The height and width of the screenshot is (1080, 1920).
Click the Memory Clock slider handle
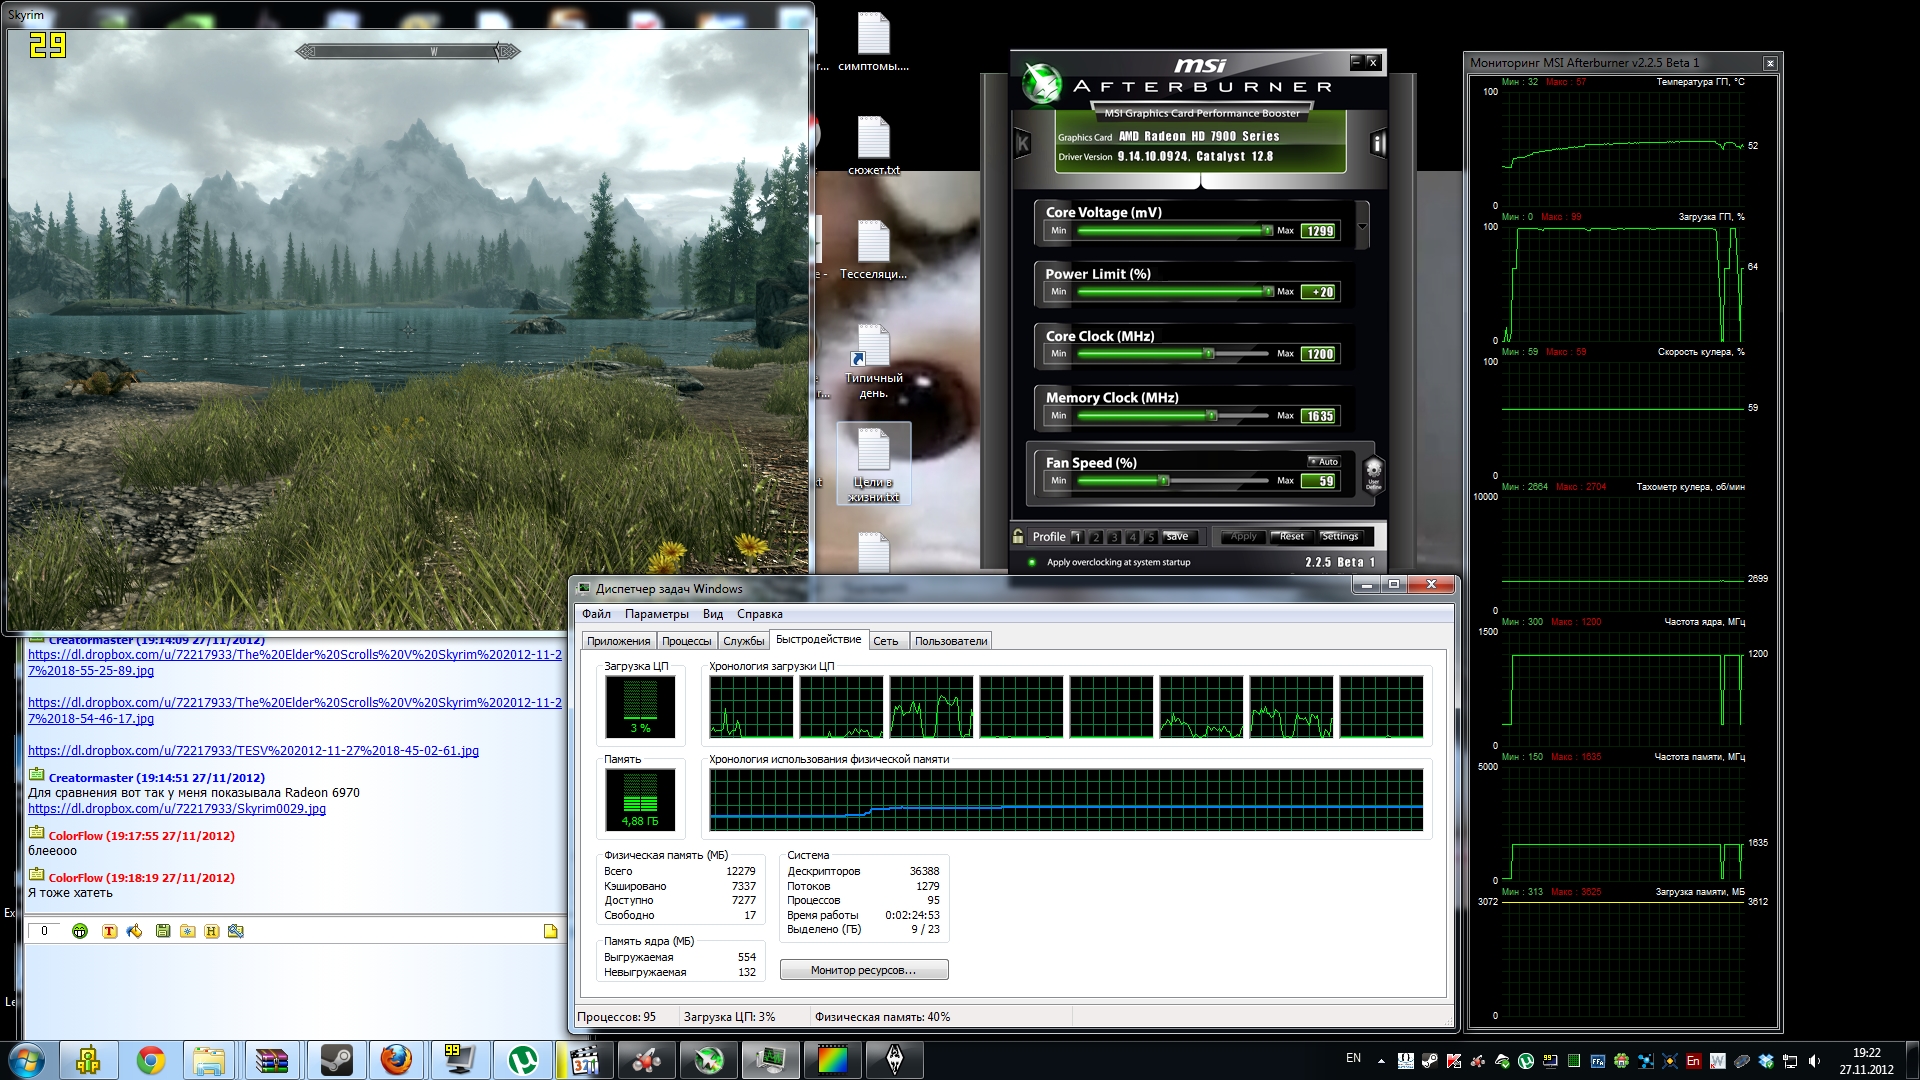tap(1211, 416)
